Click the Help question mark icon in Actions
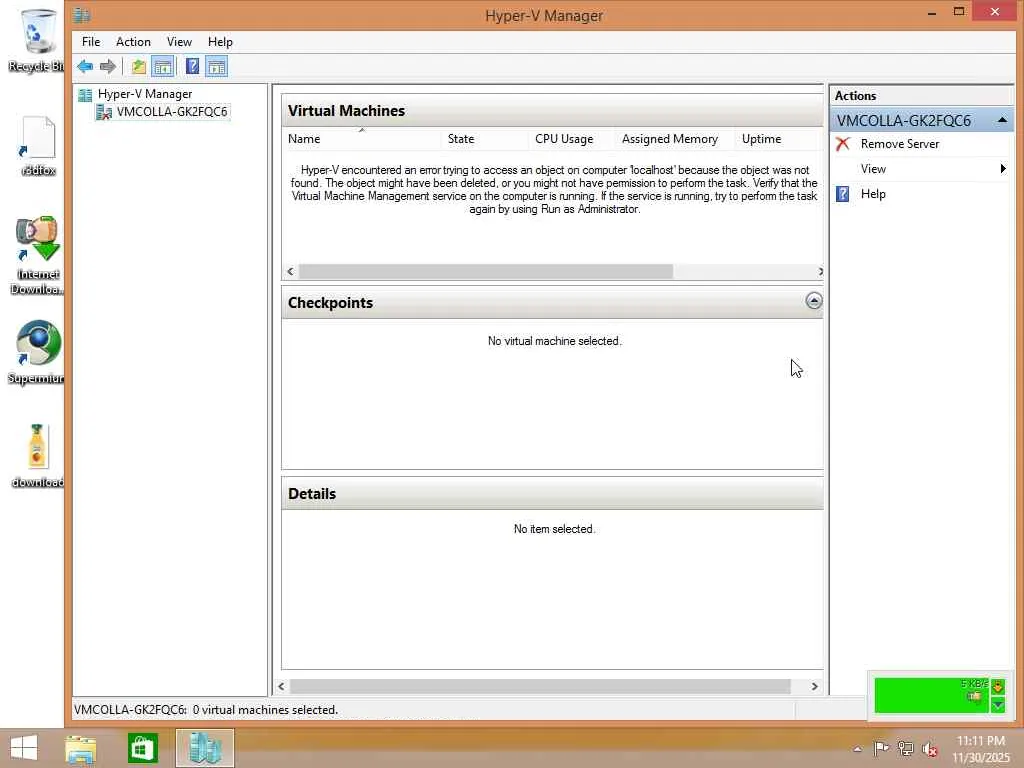 point(843,195)
